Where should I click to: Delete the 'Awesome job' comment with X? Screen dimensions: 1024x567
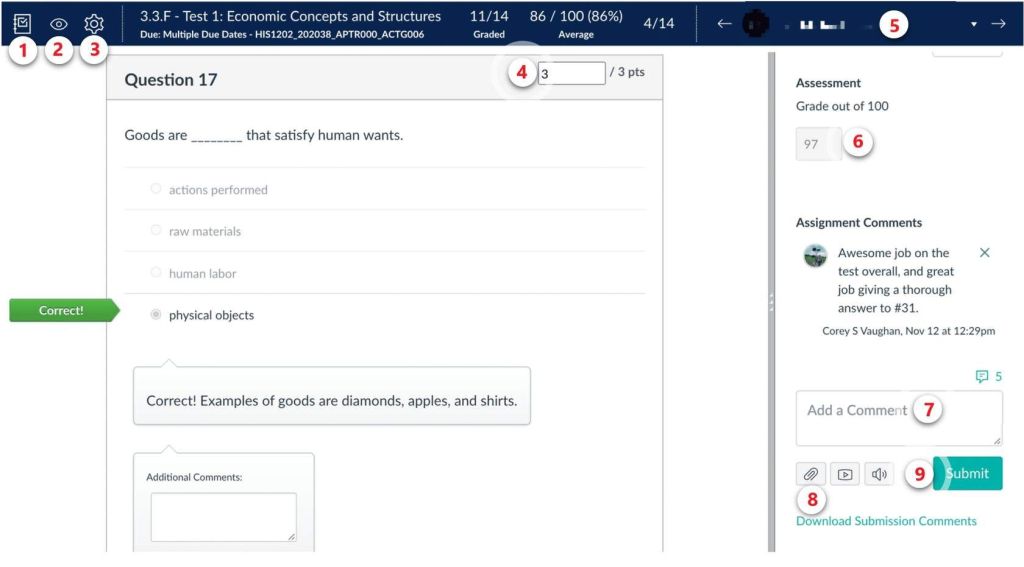point(985,253)
